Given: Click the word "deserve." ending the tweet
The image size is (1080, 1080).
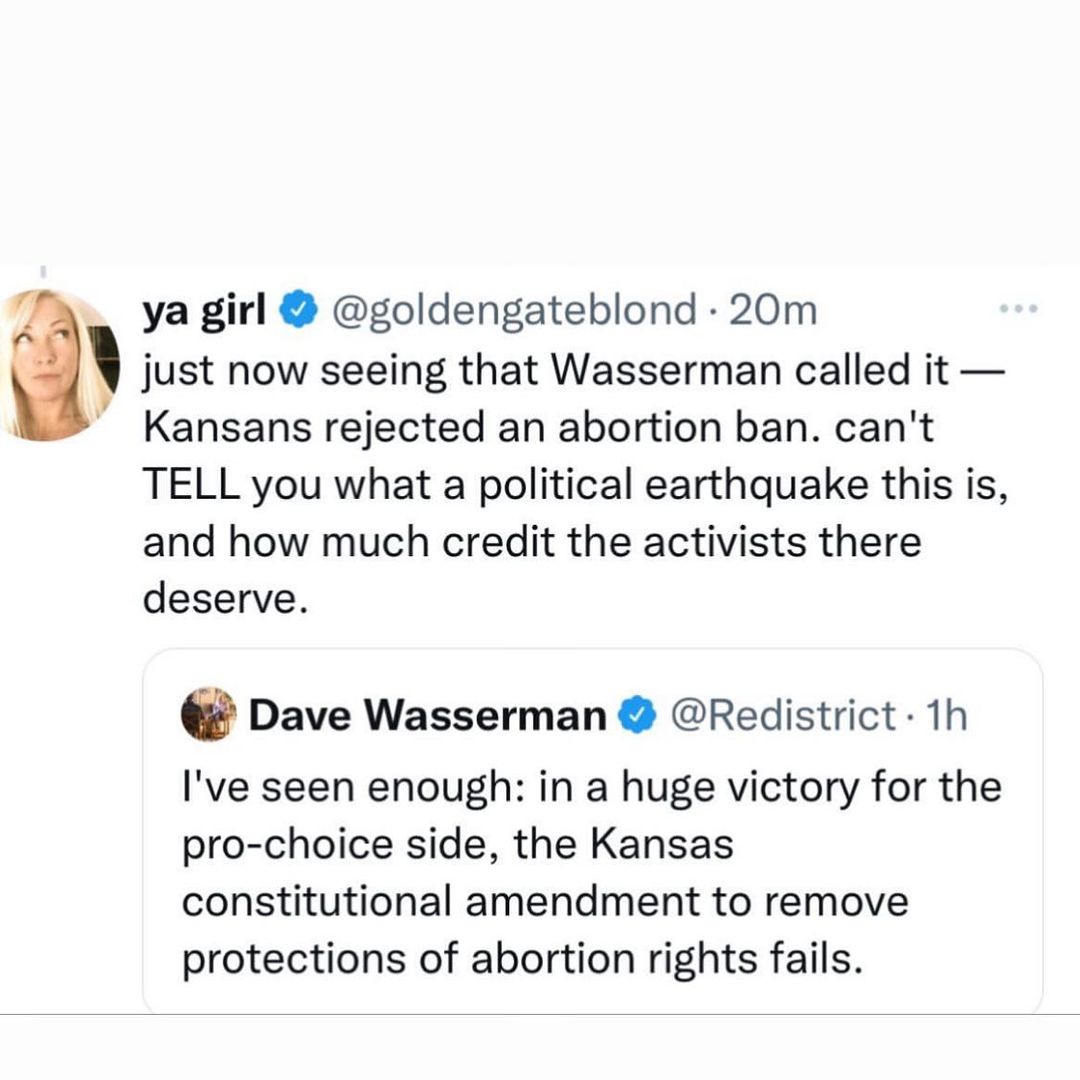Looking at the screenshot, I should point(220,598).
